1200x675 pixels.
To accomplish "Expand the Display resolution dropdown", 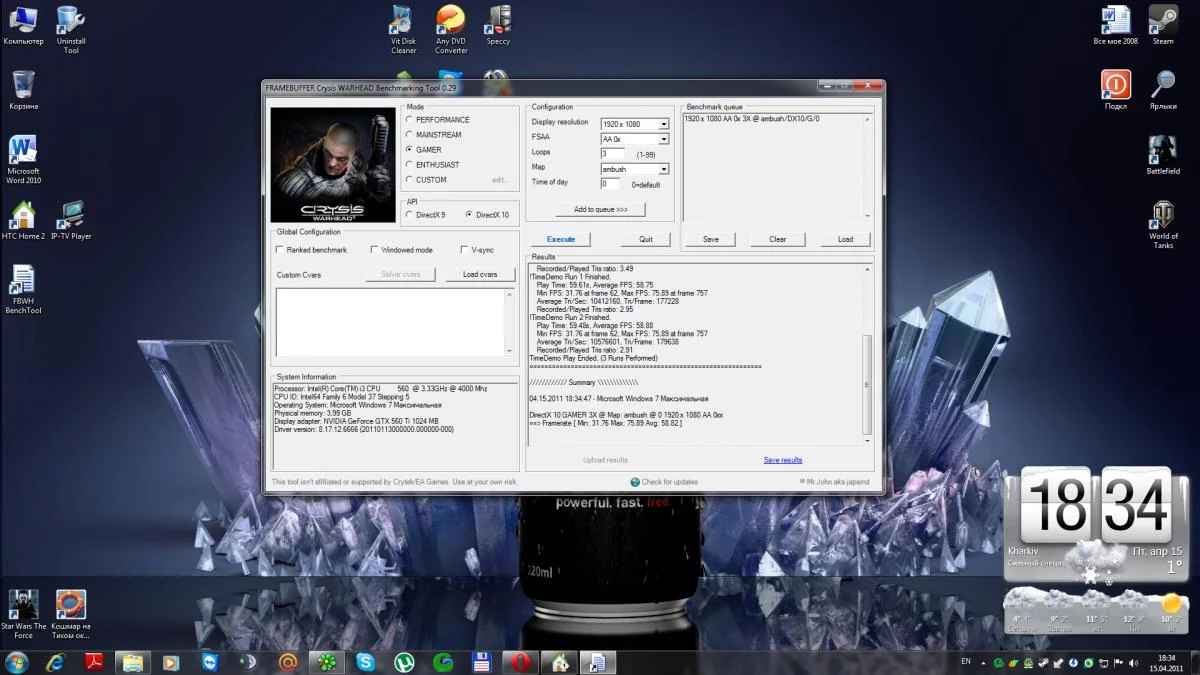I will pyautogui.click(x=663, y=124).
